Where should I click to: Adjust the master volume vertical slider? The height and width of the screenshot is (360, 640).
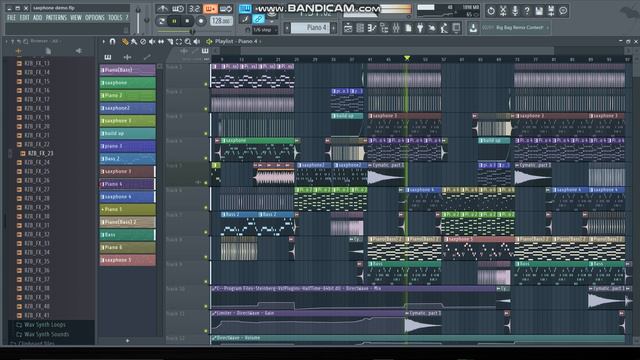[138, 20]
